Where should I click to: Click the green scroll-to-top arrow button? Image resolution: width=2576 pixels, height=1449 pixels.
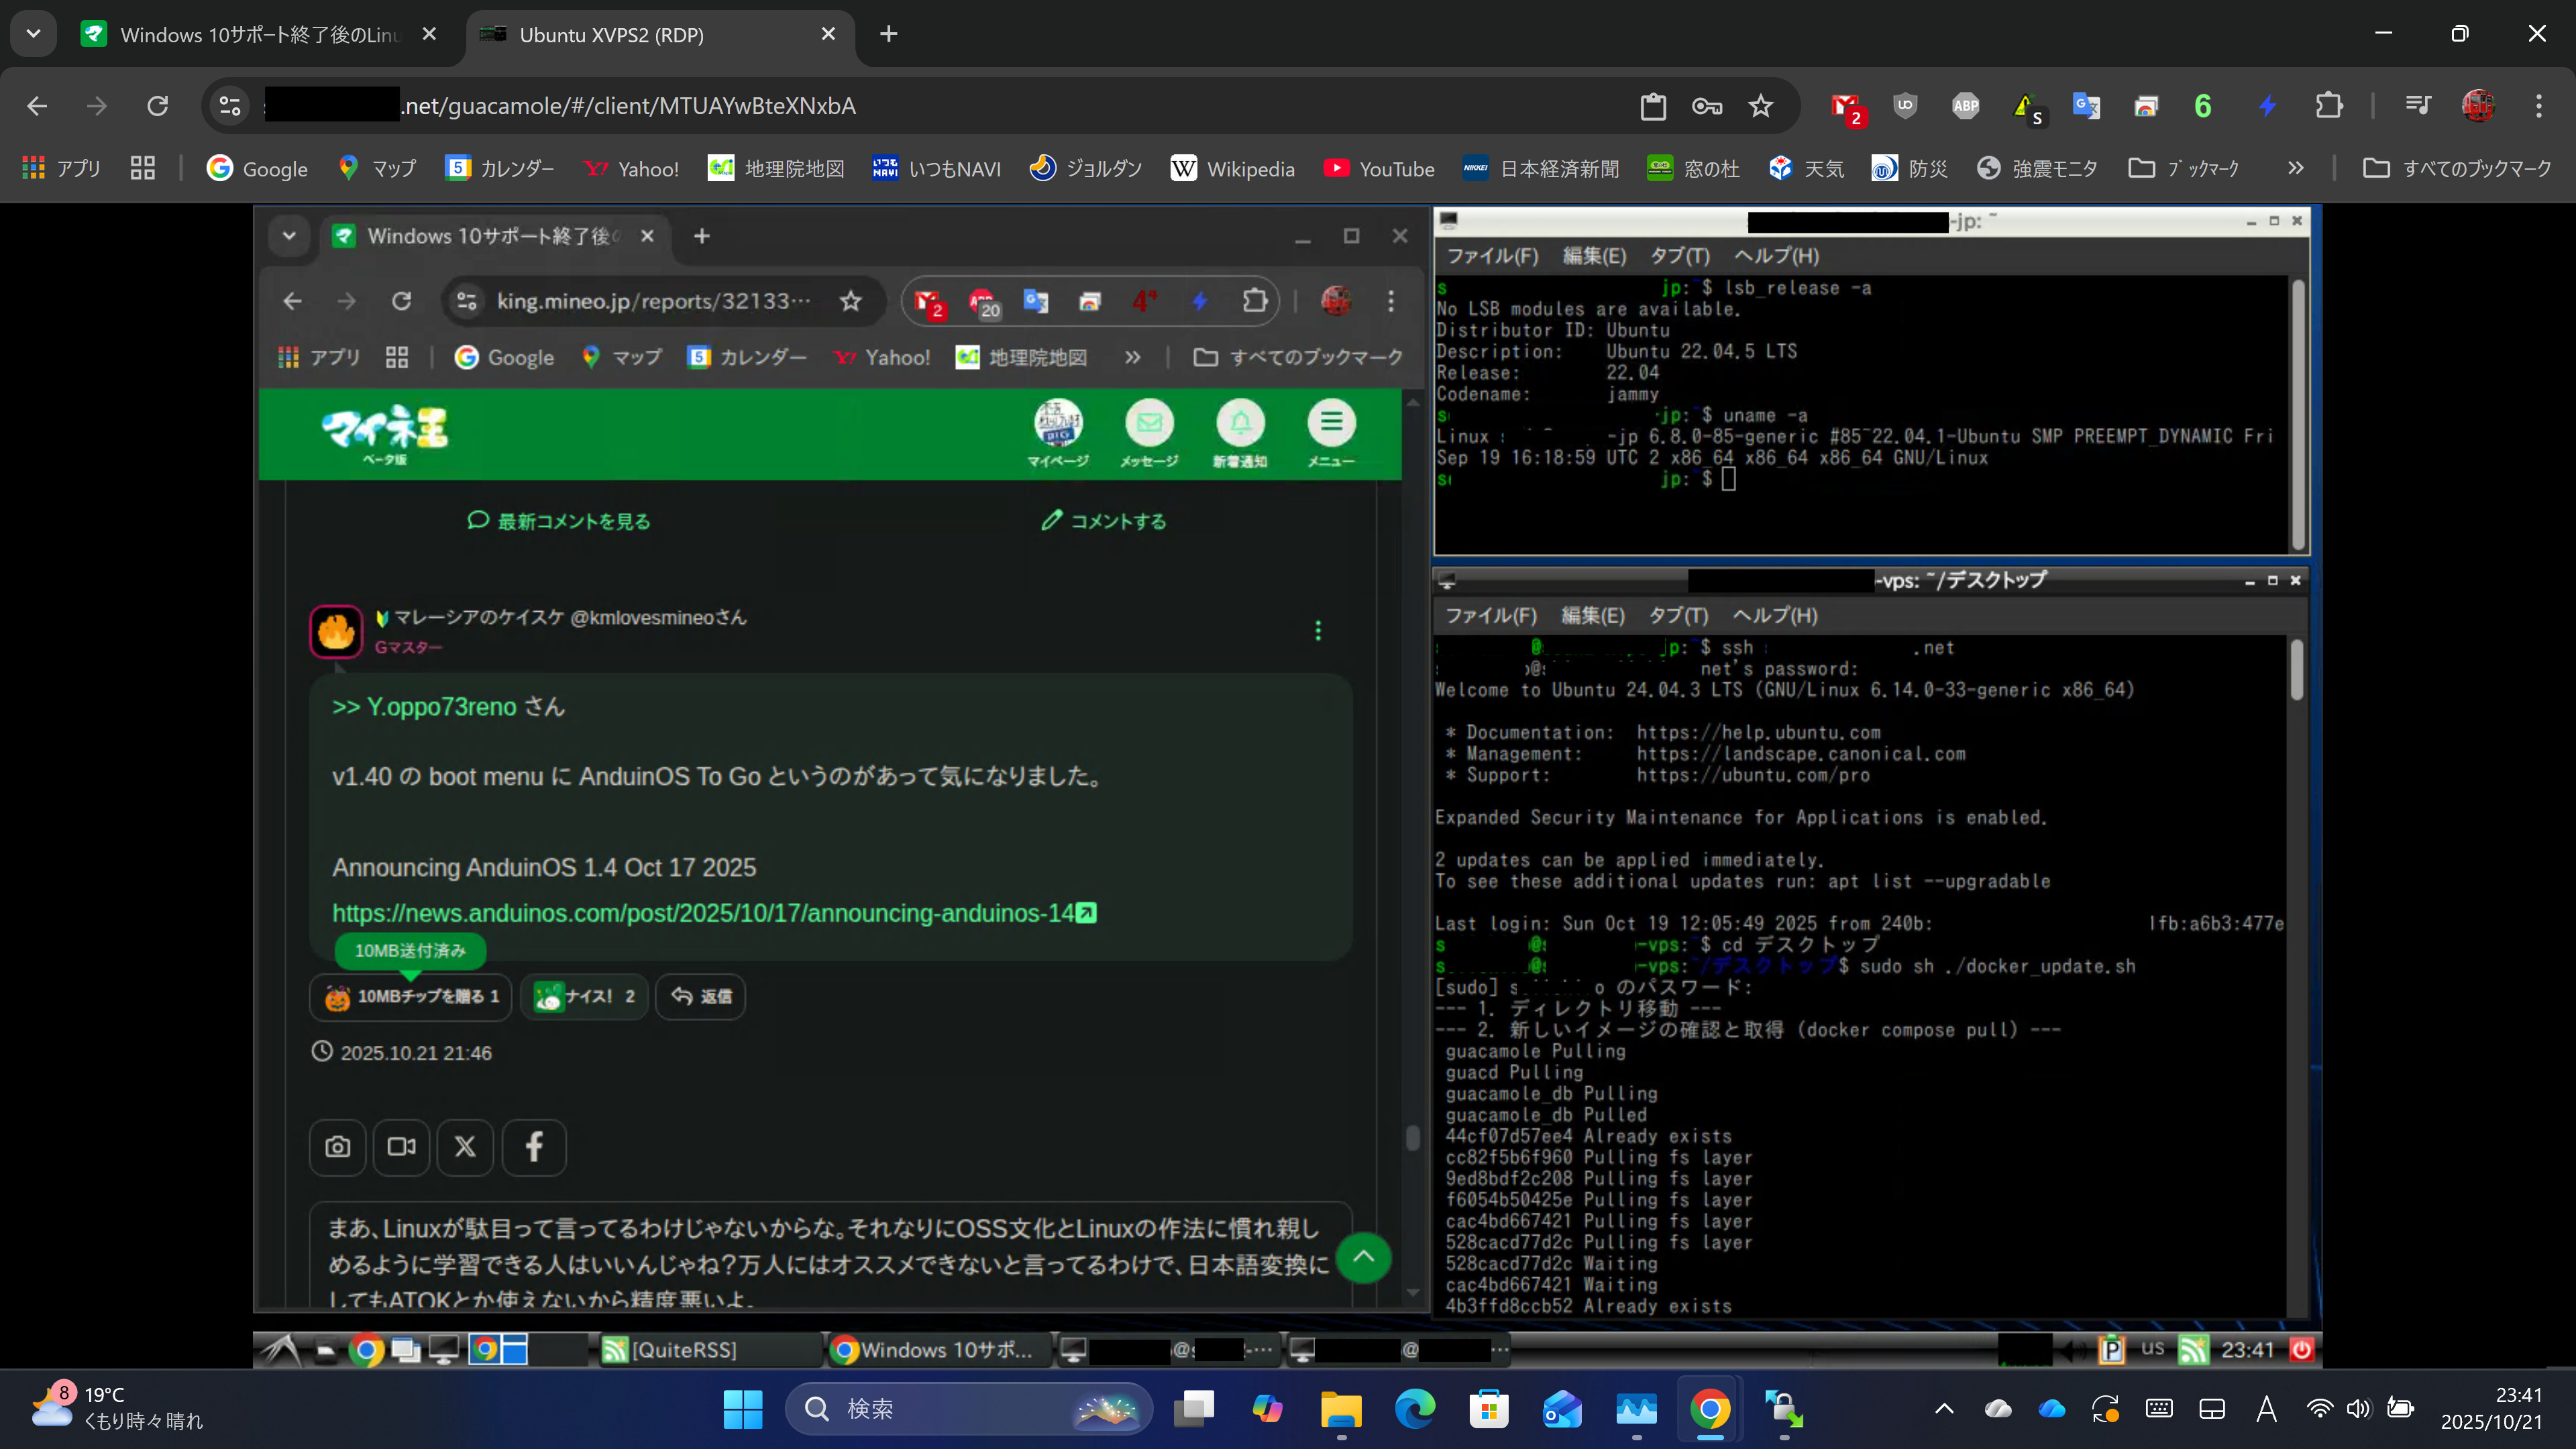point(1363,1257)
